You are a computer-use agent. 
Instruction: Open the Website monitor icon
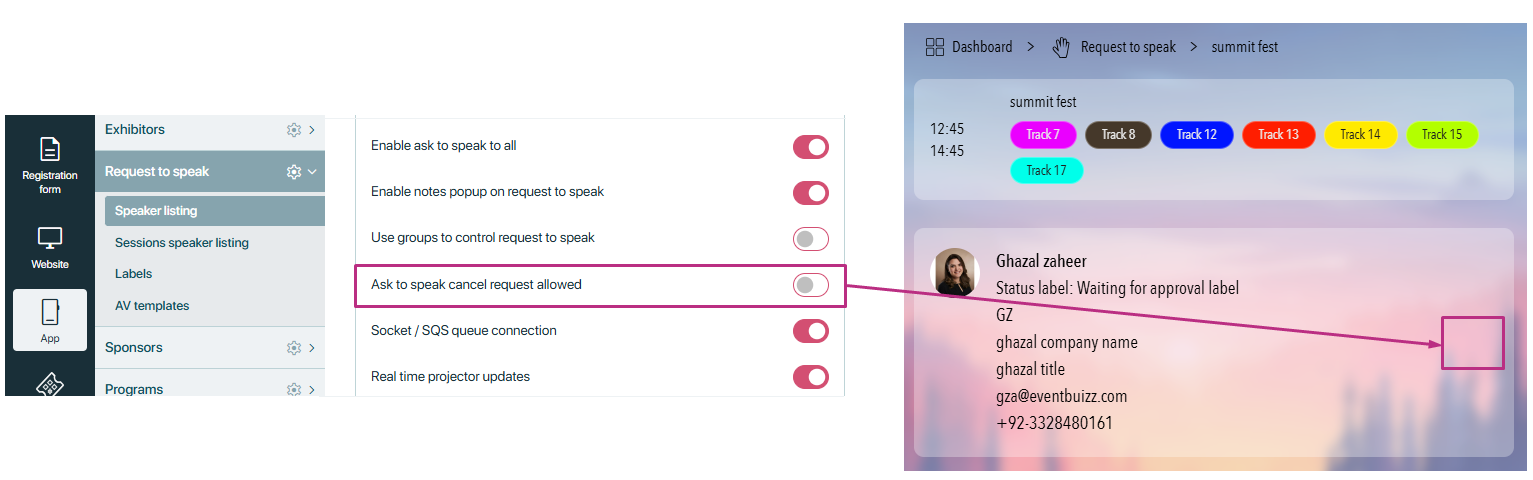coord(50,239)
